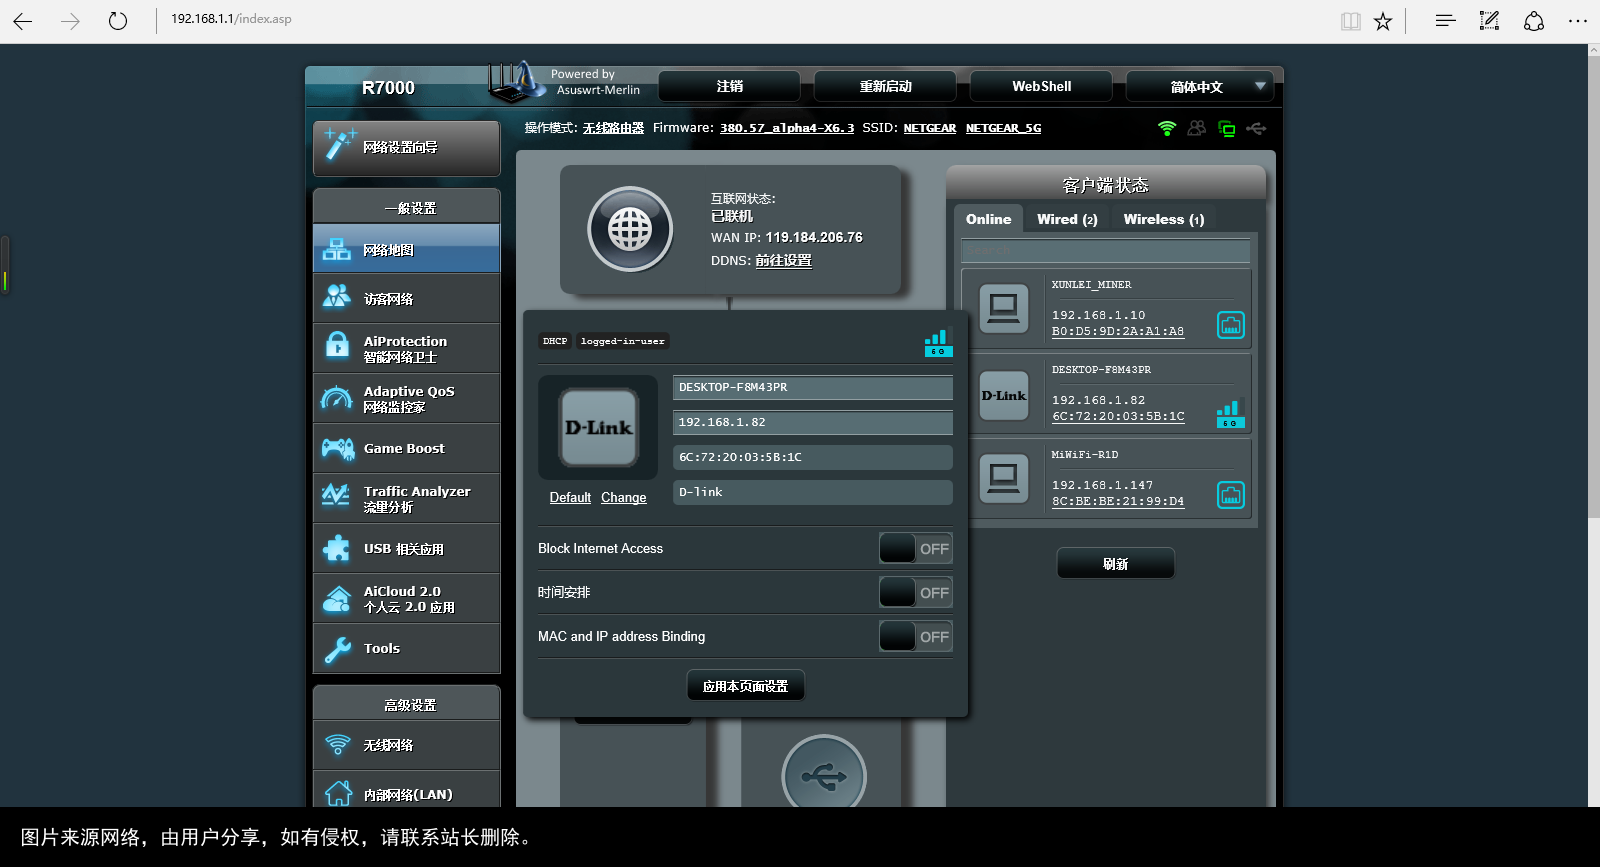Switch to the Wired (2) tab
1600x867 pixels.
[1066, 219]
